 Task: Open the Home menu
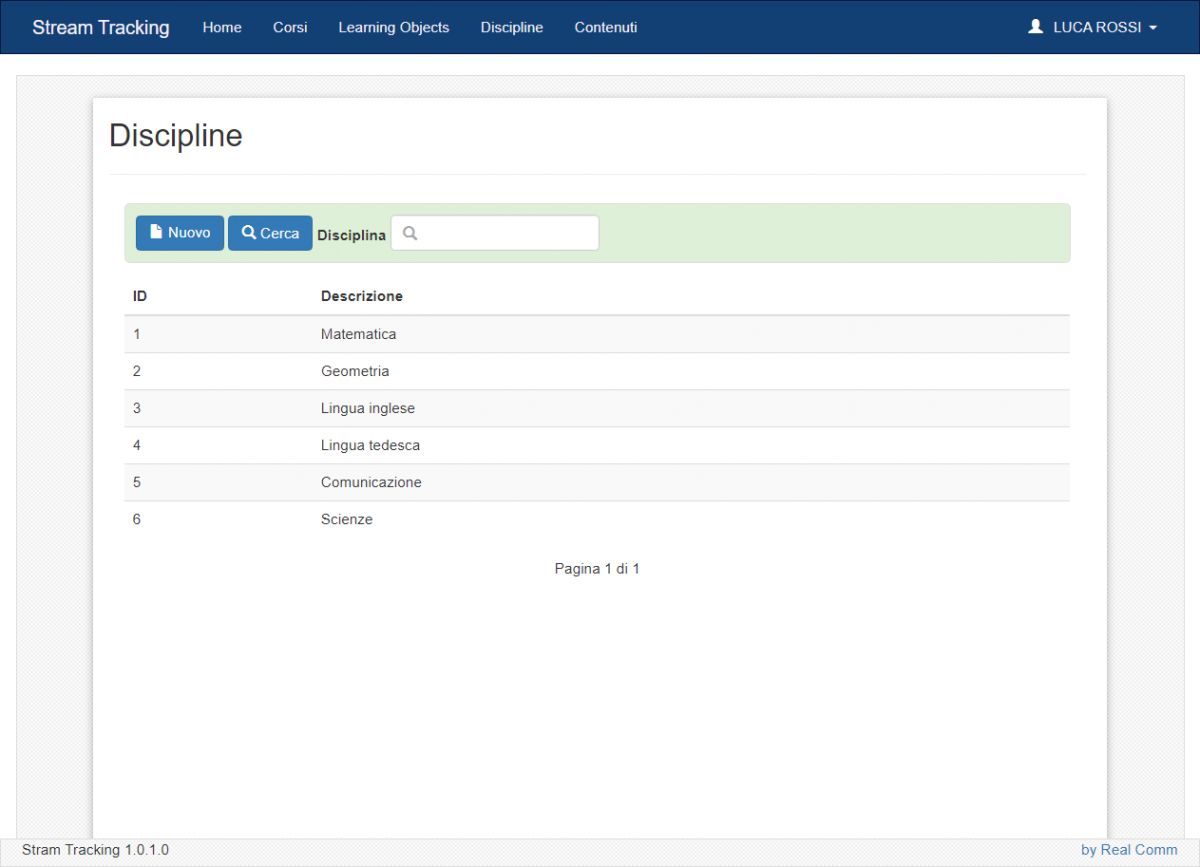(x=222, y=27)
